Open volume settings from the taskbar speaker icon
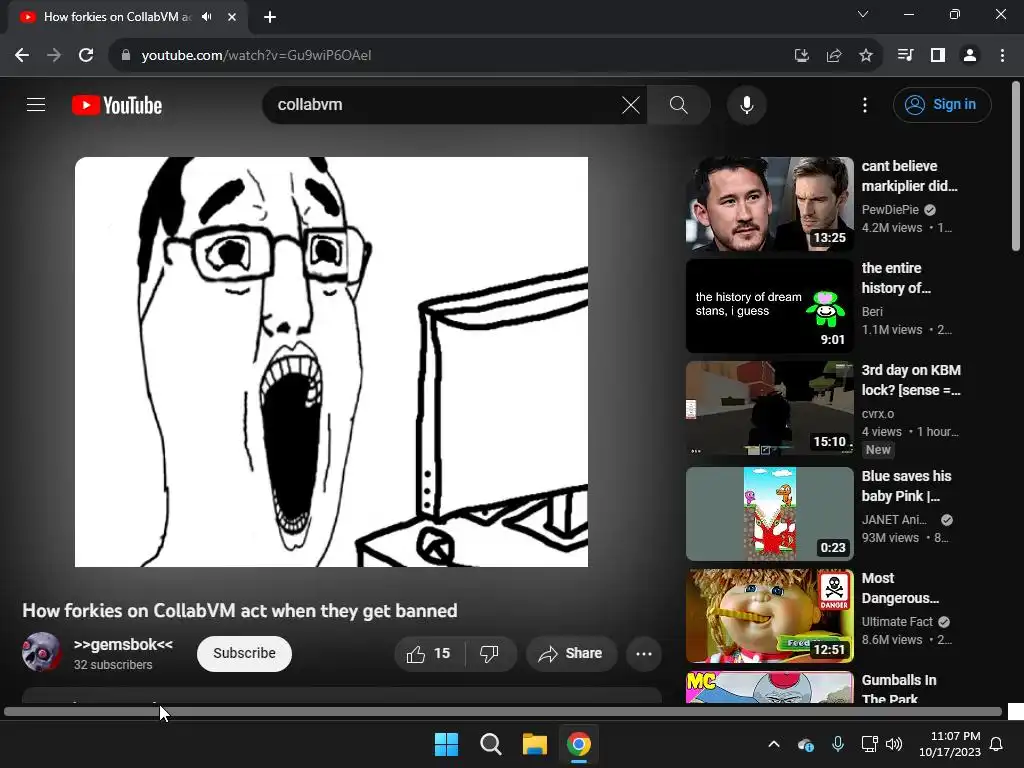 pyautogui.click(x=894, y=744)
